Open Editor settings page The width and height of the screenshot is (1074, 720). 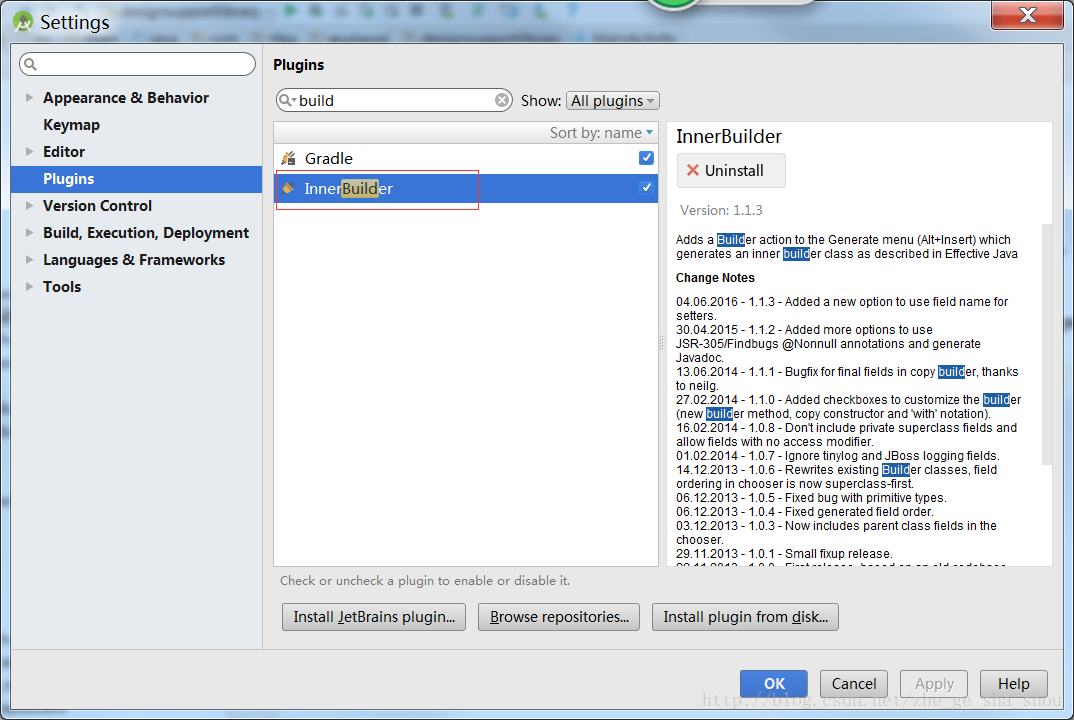pos(64,151)
